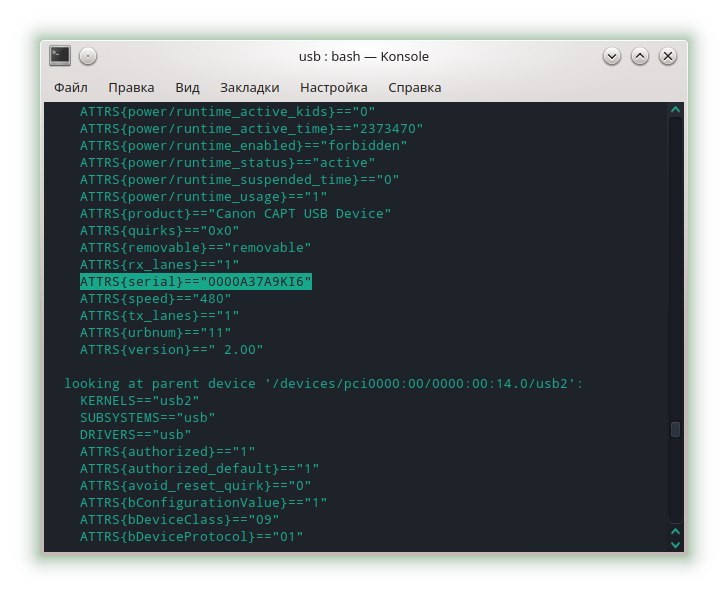The width and height of the screenshot is (728, 596).
Task: Click the highlighted ATTRS{serial} line
Action: [x=195, y=281]
